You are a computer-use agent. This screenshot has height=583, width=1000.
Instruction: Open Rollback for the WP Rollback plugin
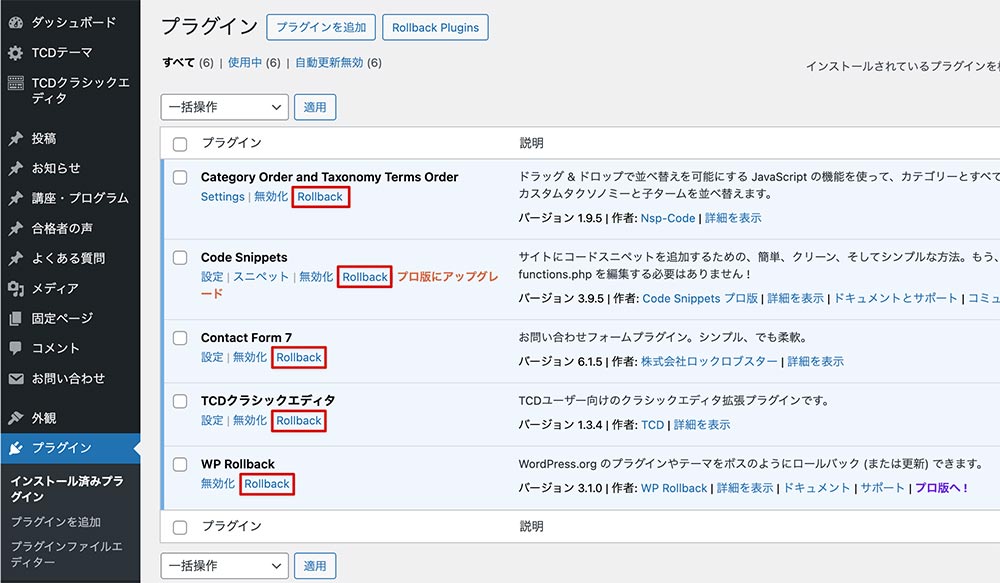(x=266, y=483)
